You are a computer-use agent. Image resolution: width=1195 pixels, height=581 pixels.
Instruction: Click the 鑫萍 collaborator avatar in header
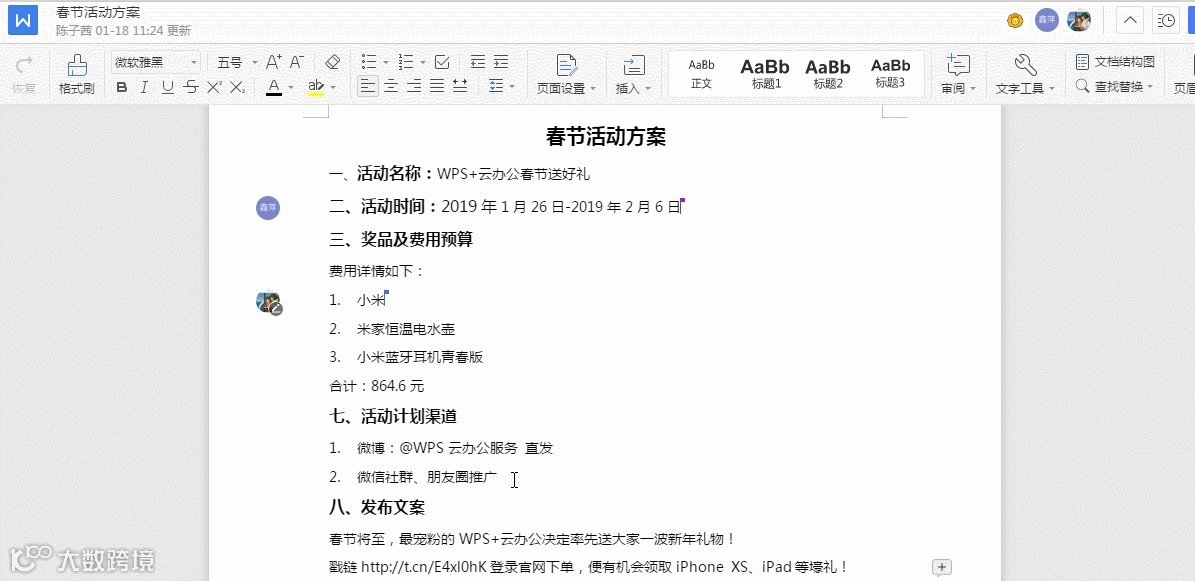tap(1046, 20)
